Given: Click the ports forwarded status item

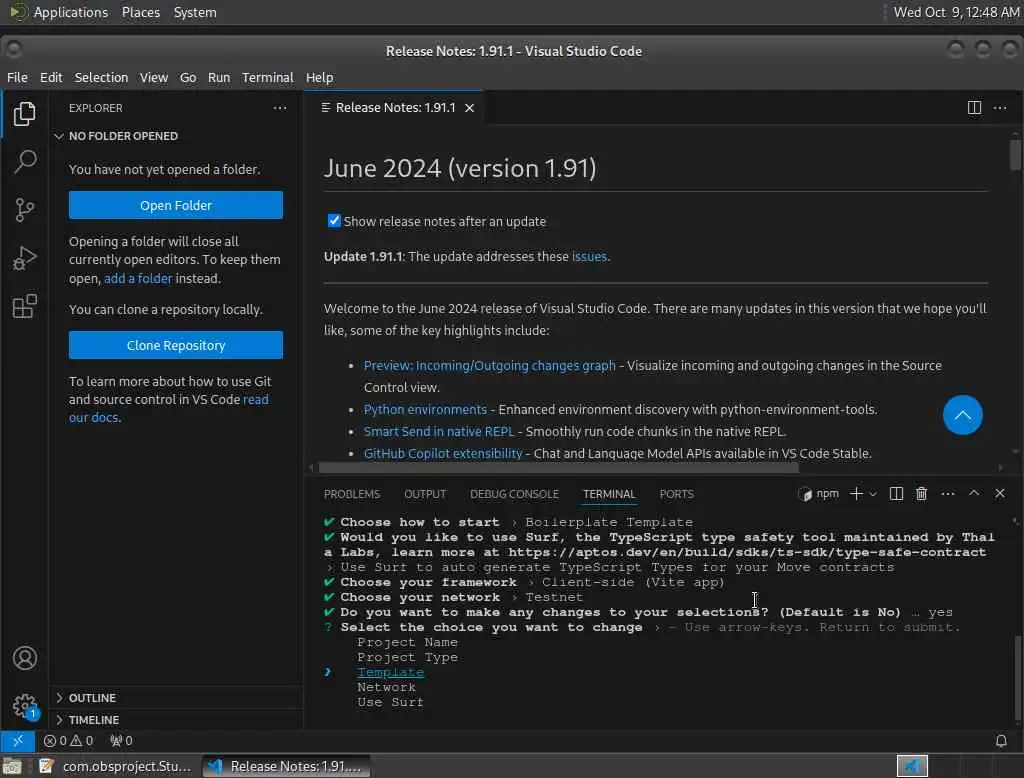Looking at the screenshot, I should pos(121,740).
